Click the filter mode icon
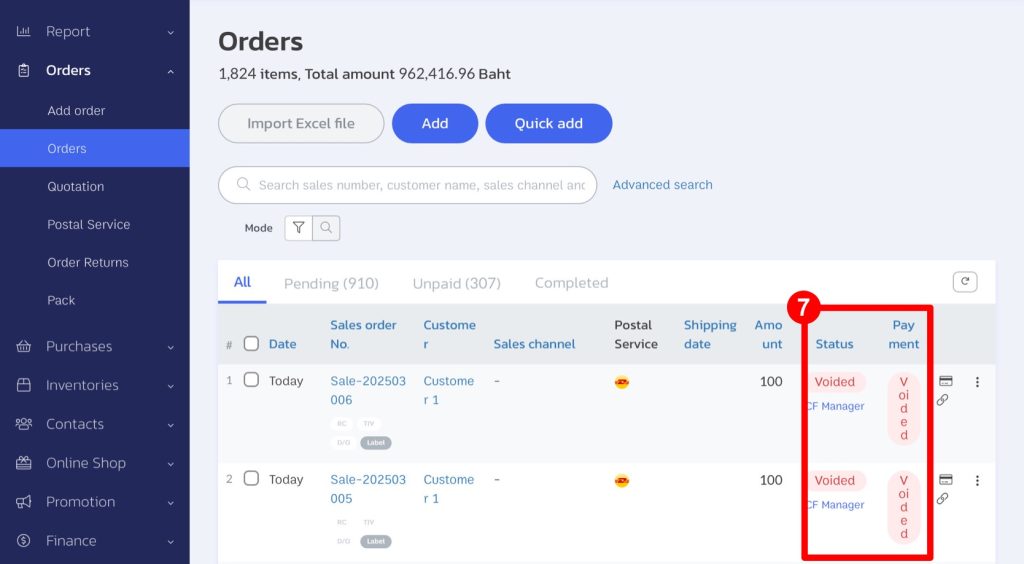The height and width of the screenshot is (564, 1024). [x=298, y=228]
